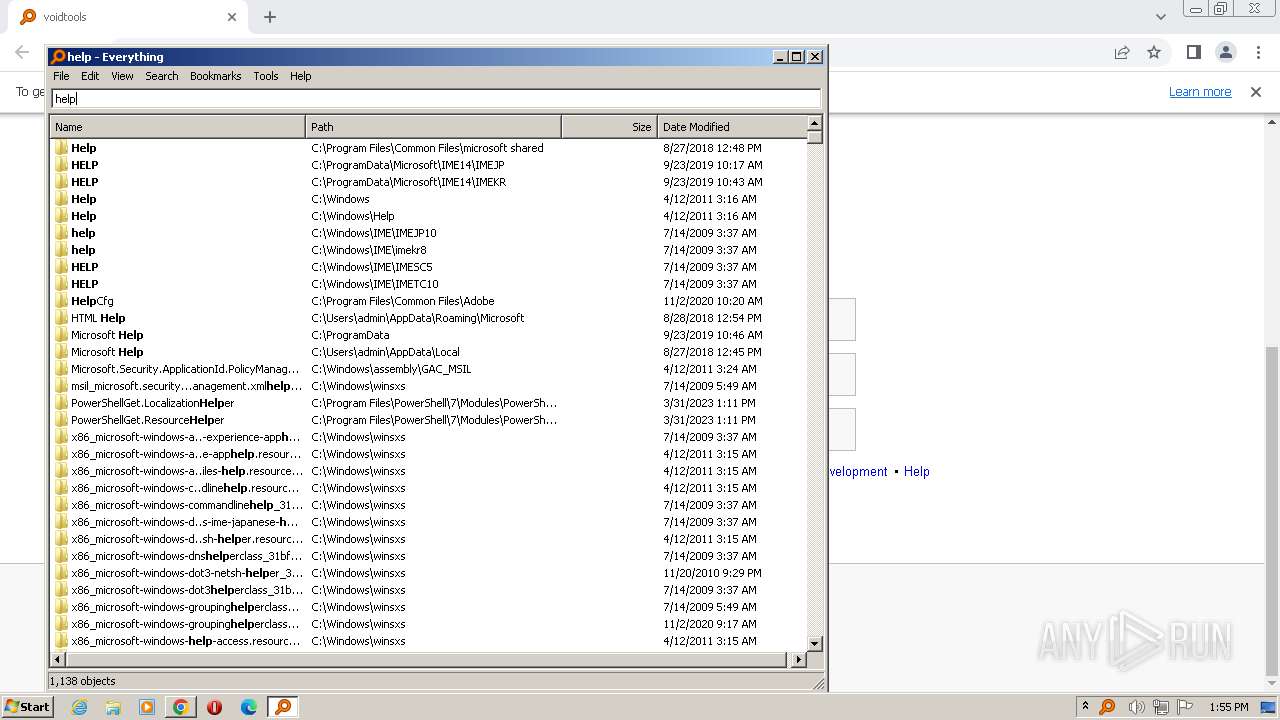Open media player from taskbar

coord(147,707)
